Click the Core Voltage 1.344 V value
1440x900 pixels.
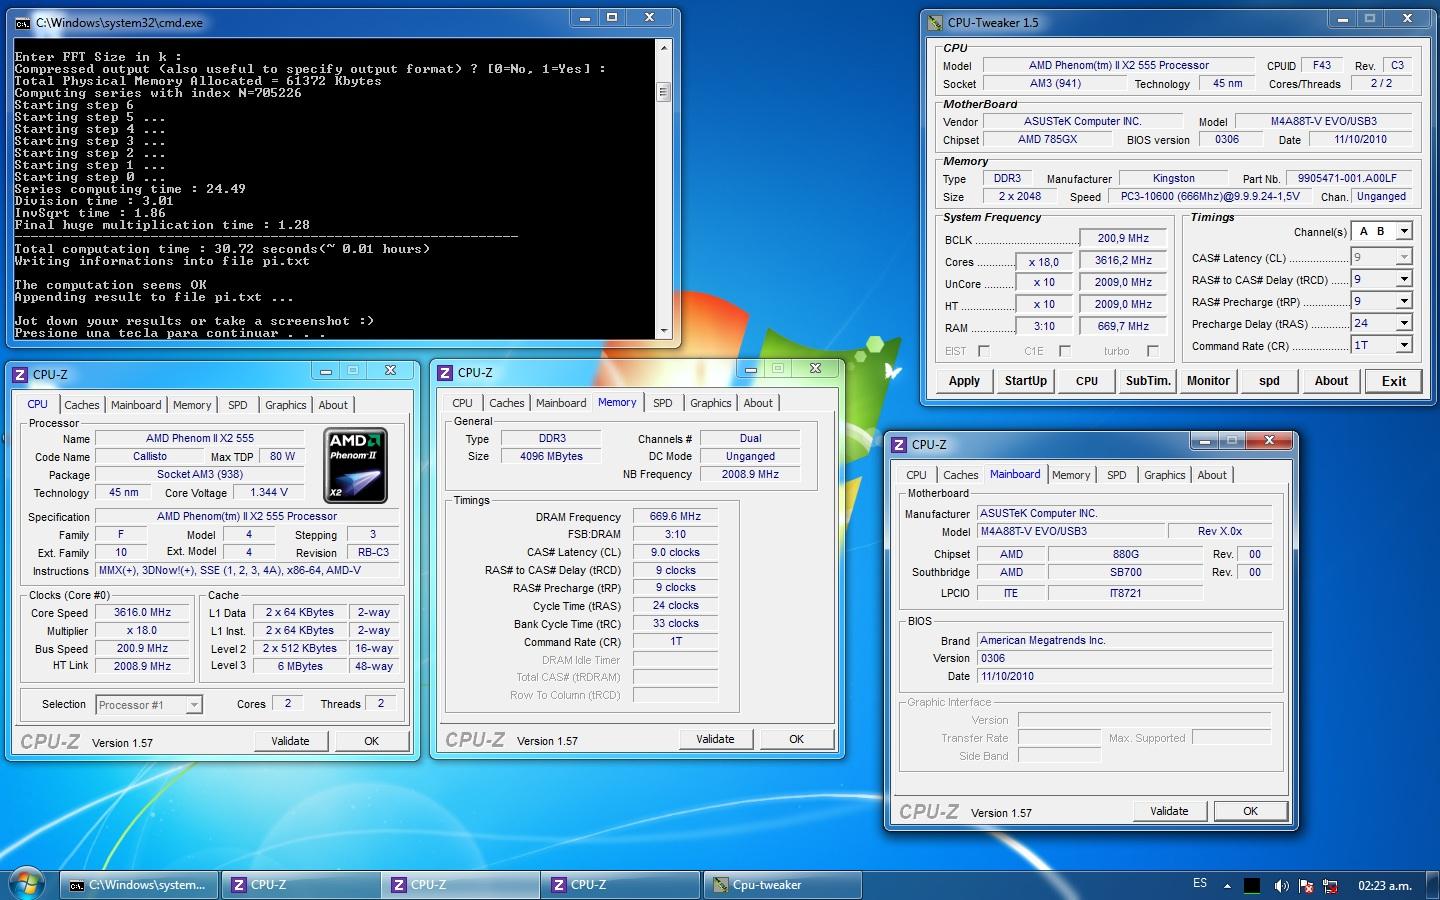pyautogui.click(x=269, y=492)
